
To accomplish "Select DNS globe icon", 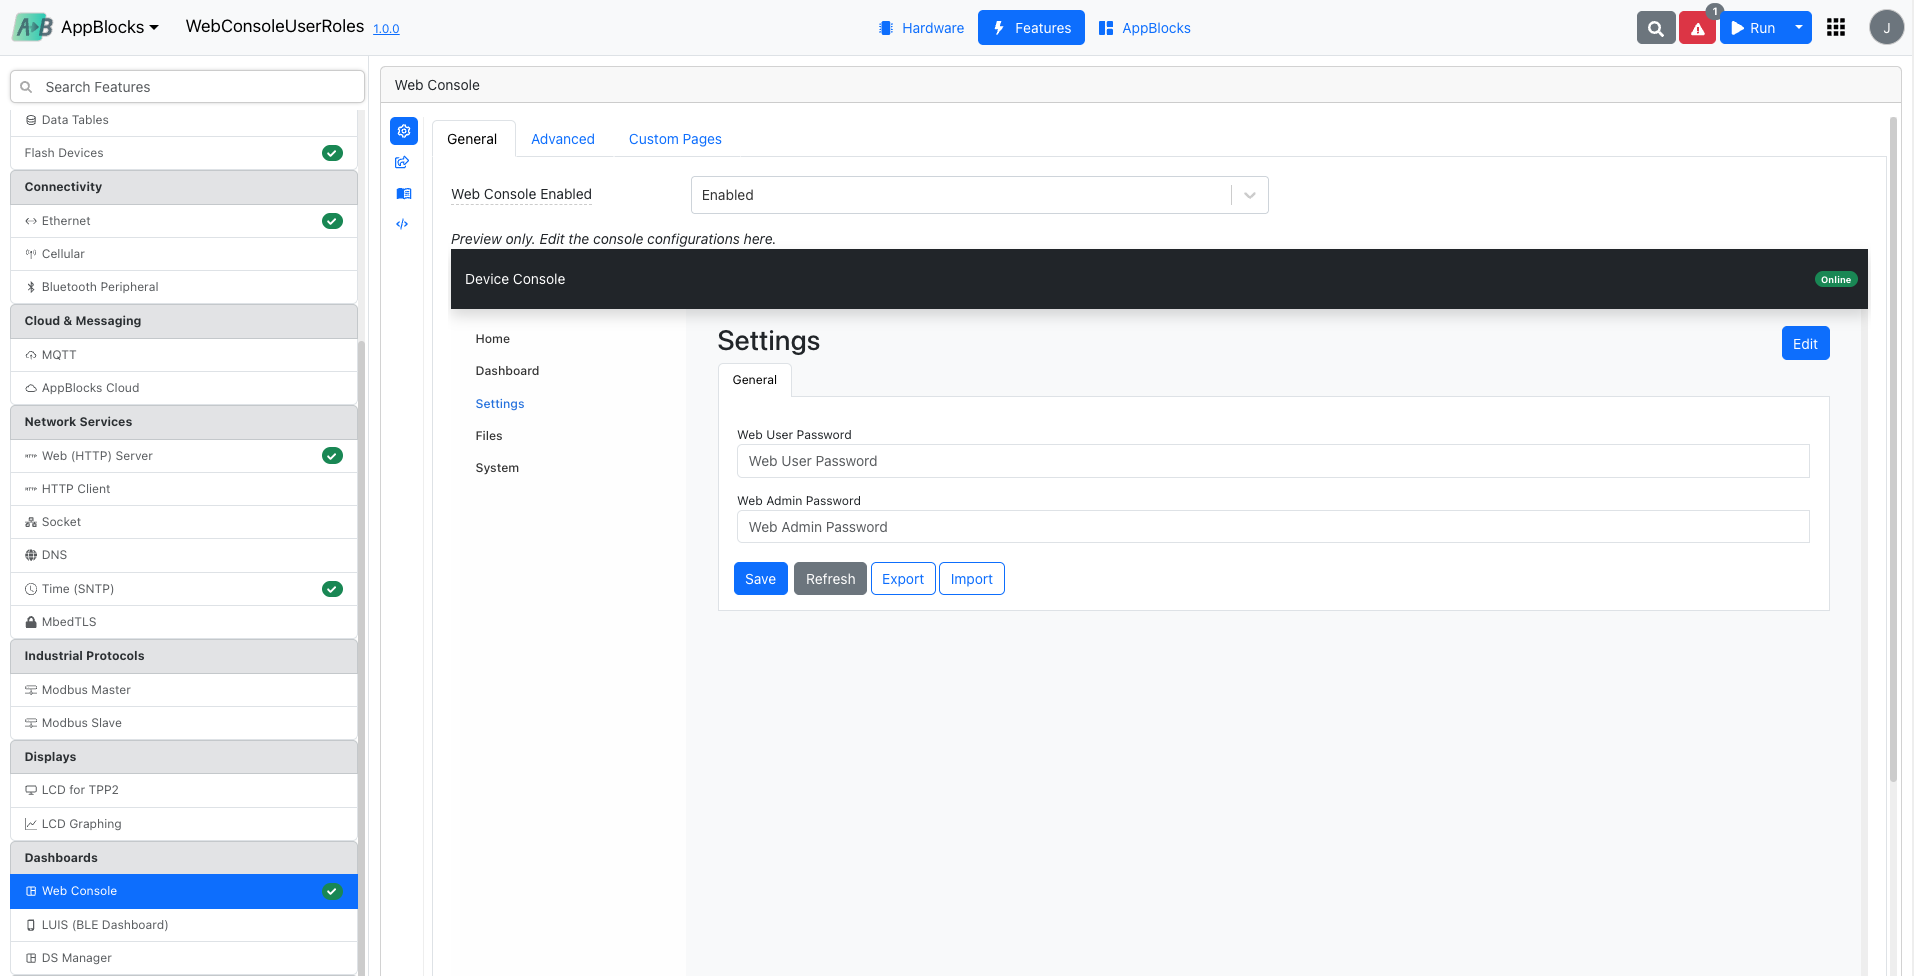I will [x=31, y=555].
